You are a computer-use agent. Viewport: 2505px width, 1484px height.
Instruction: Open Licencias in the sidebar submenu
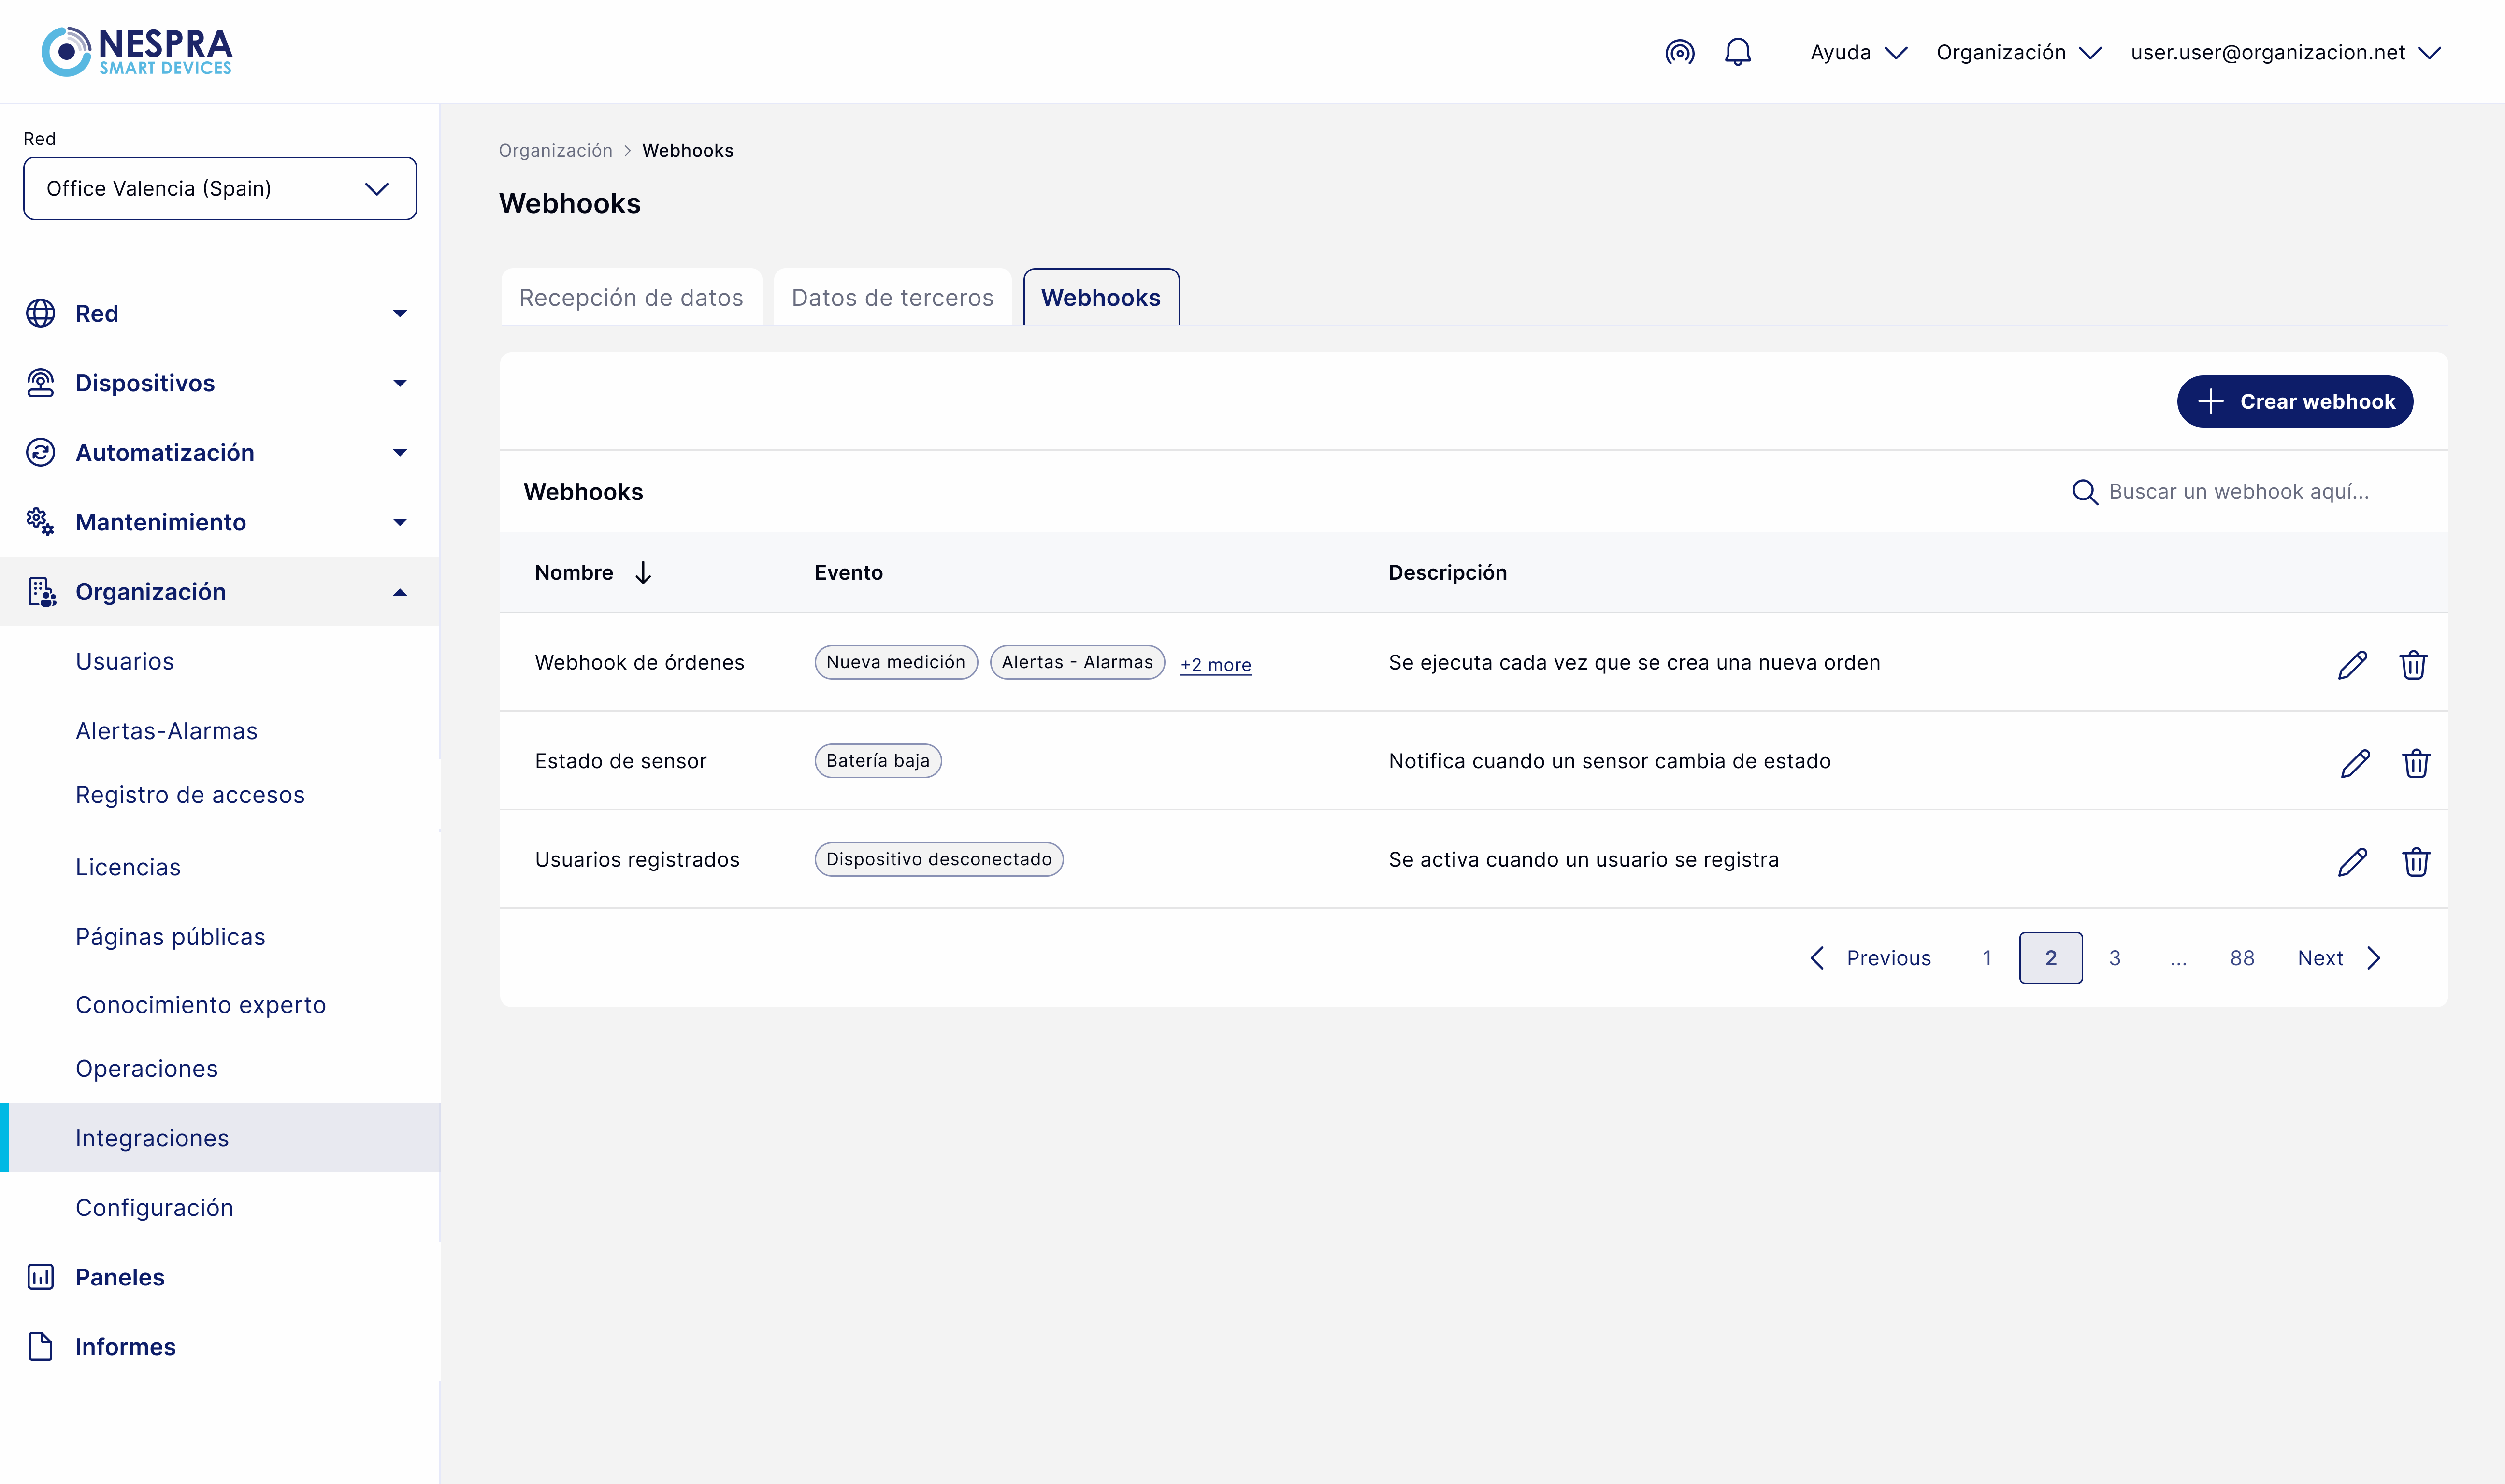click(x=128, y=867)
